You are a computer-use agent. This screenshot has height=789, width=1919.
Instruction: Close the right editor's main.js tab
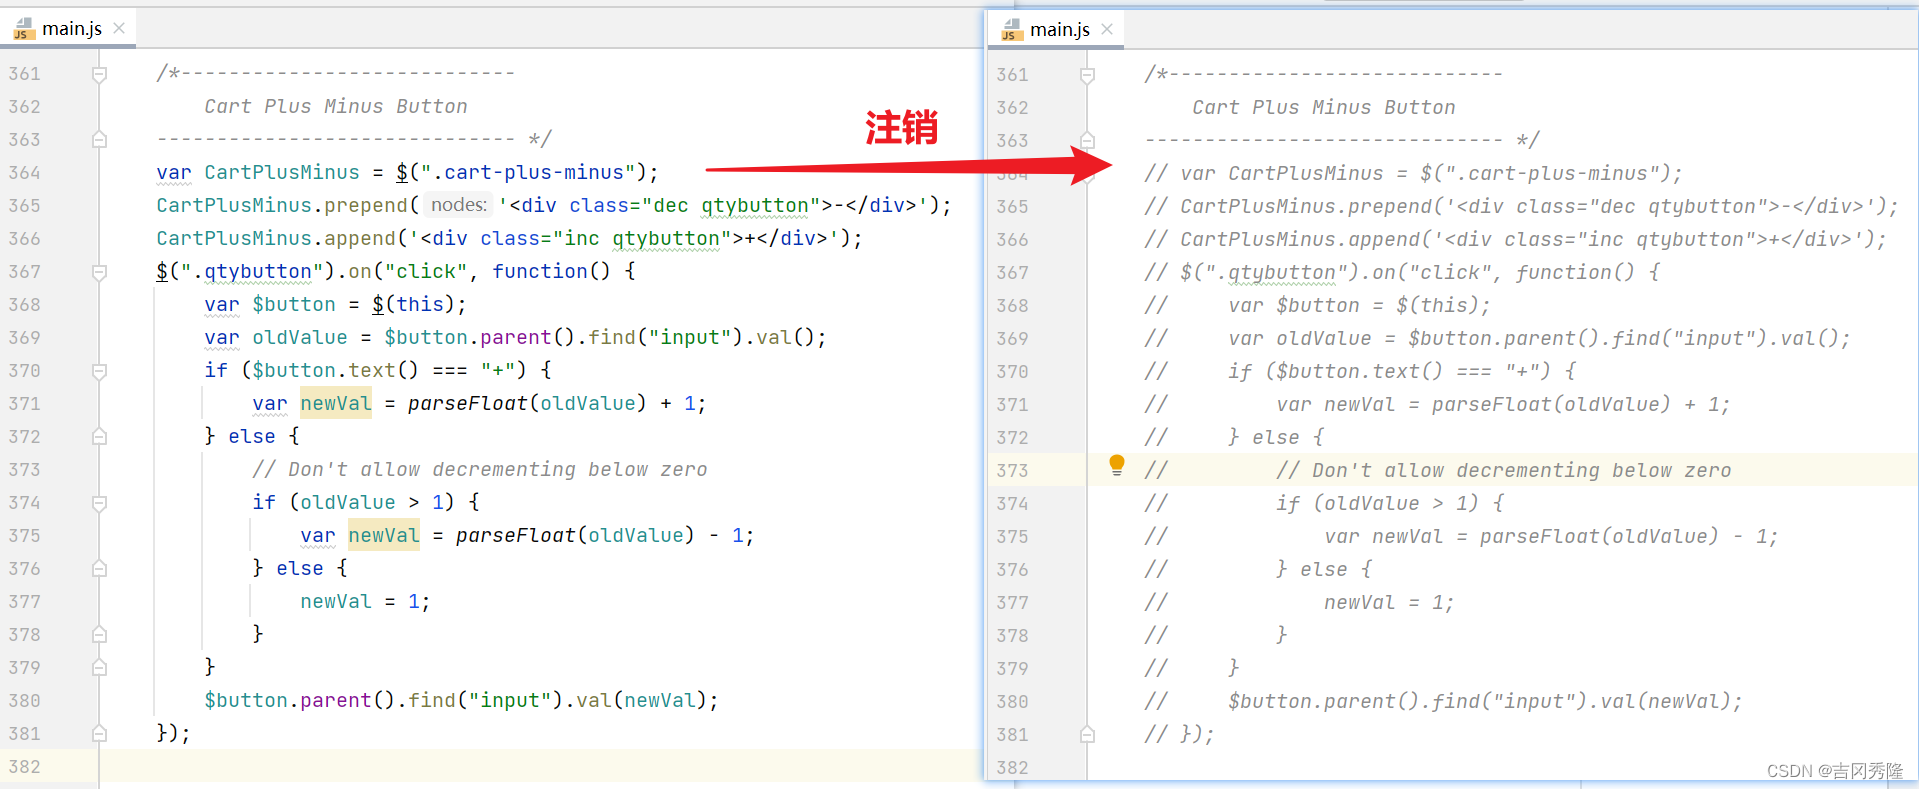click(1107, 29)
